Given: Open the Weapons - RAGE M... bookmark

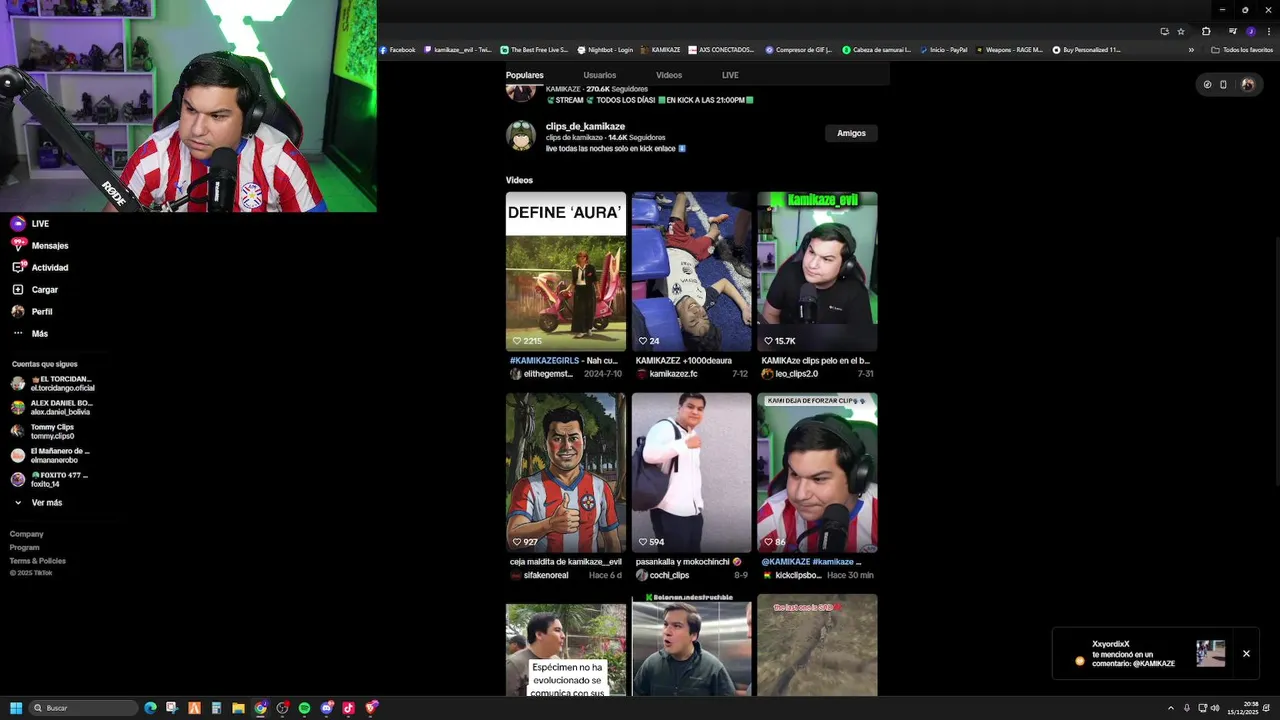Looking at the screenshot, I should point(1009,50).
